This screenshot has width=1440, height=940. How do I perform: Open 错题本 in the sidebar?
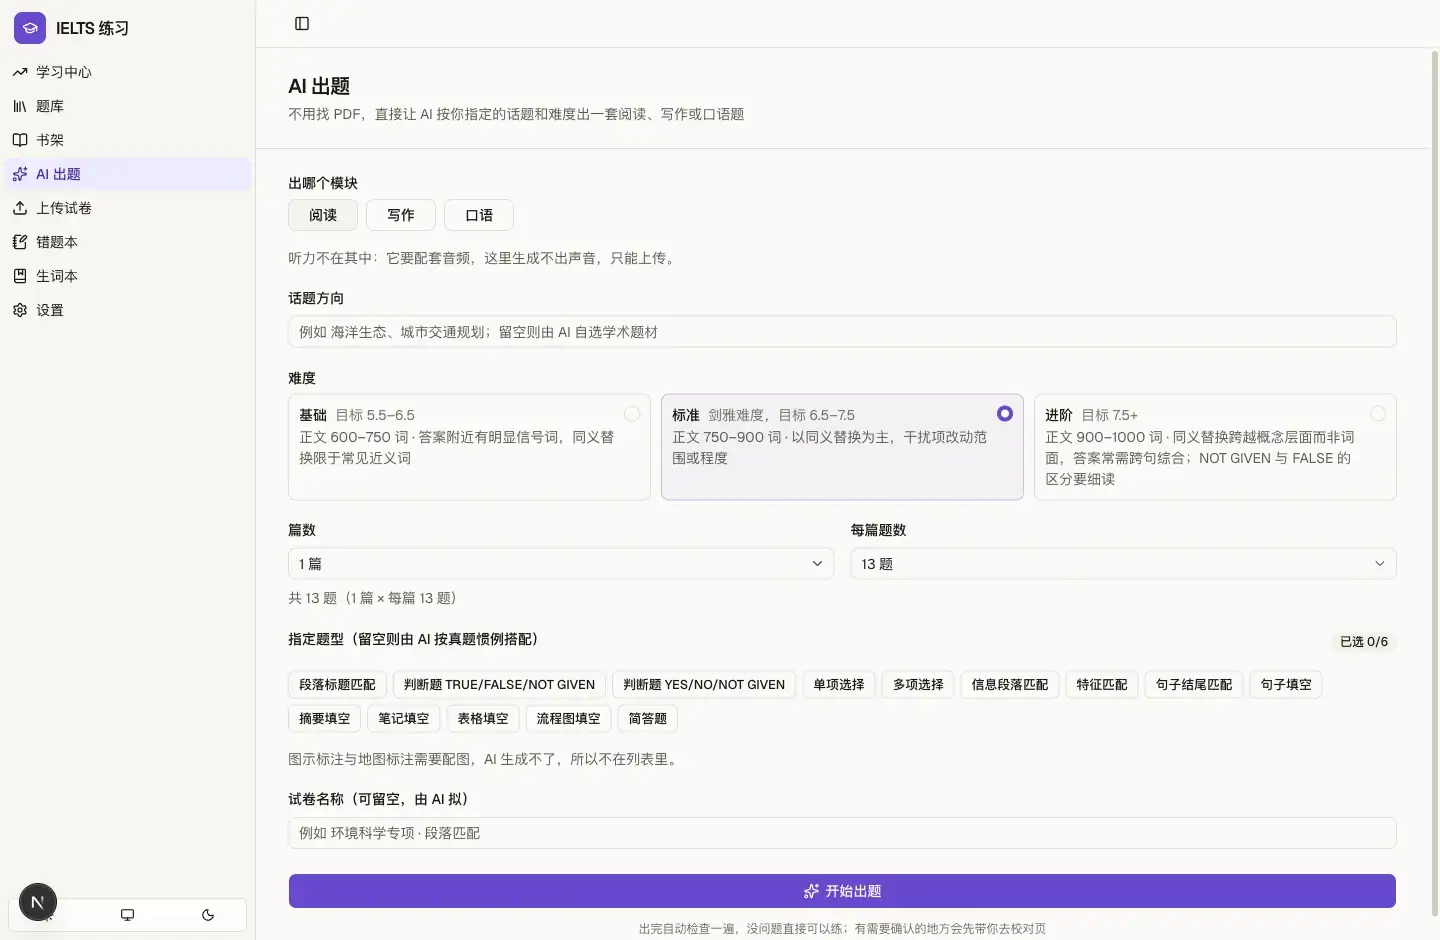coord(128,242)
